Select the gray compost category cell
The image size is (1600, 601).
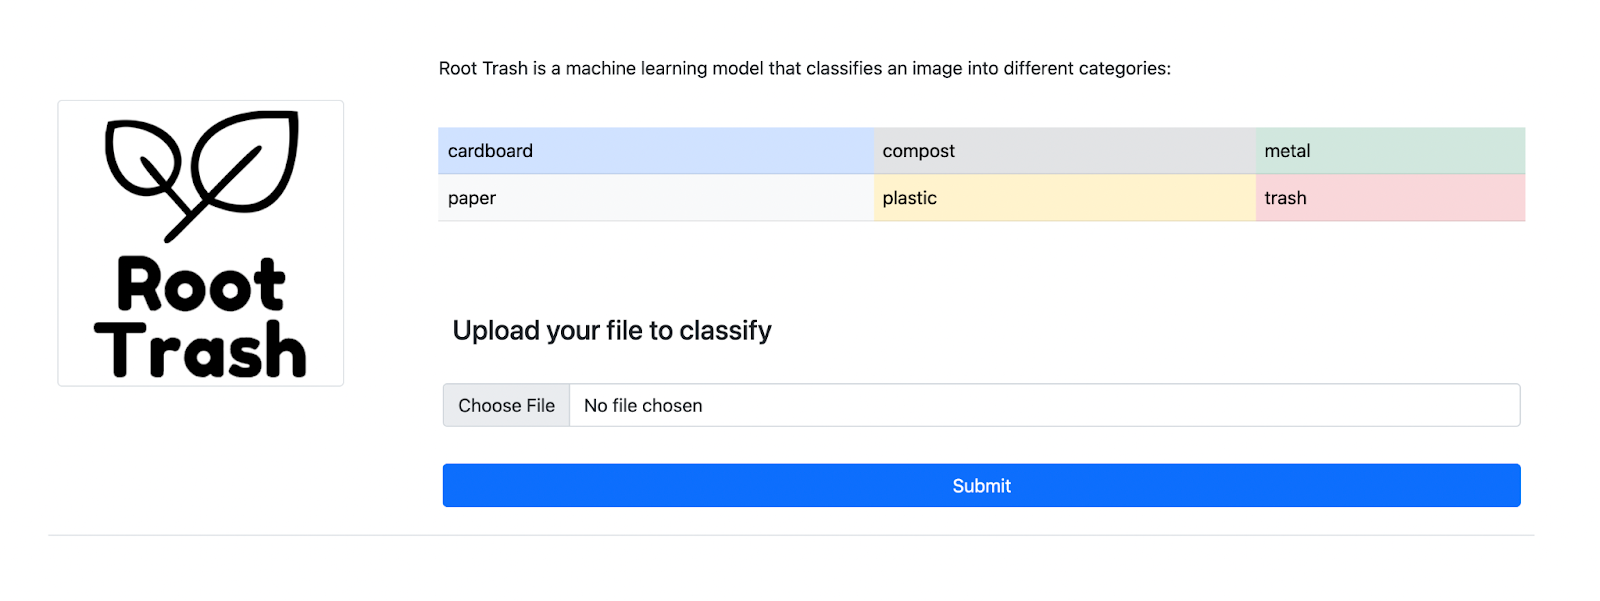[1064, 151]
